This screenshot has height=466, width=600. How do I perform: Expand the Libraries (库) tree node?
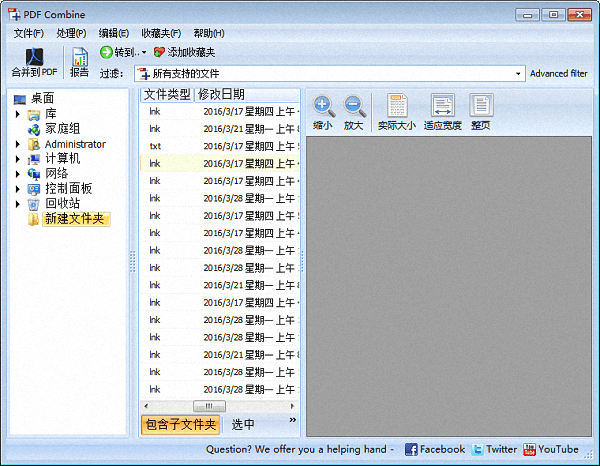18,114
